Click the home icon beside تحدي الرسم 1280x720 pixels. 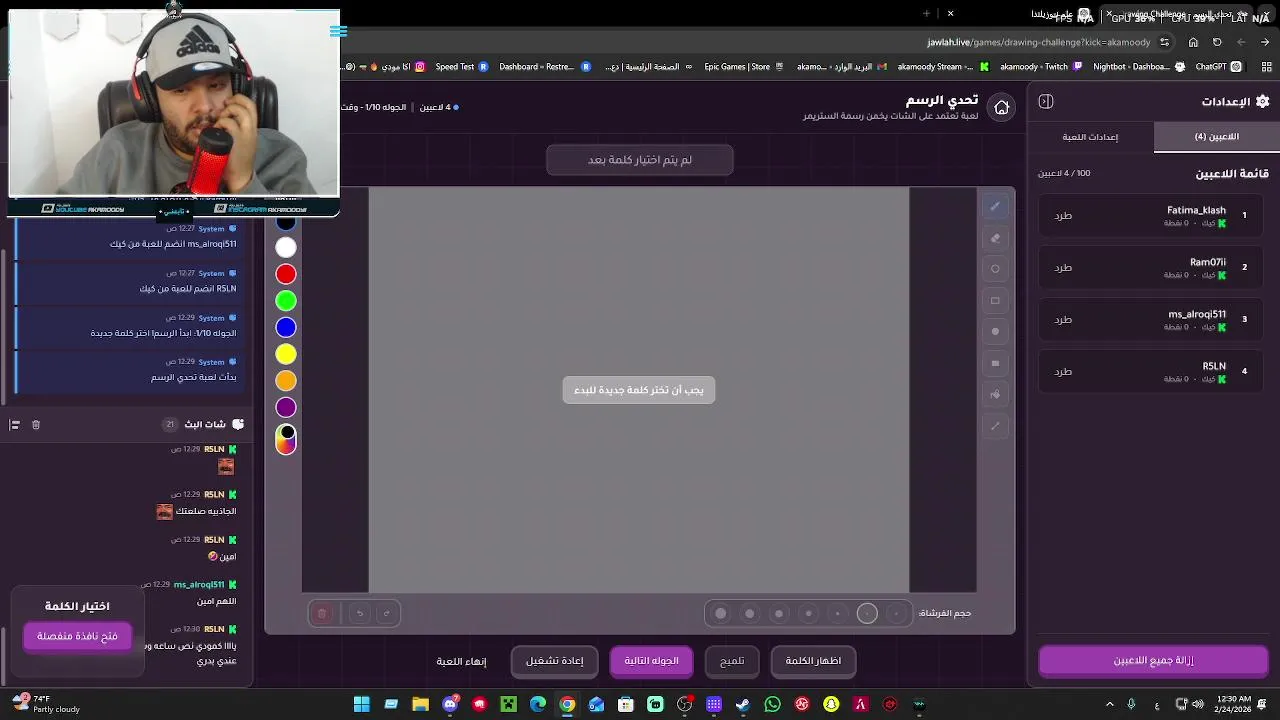click(1001, 107)
